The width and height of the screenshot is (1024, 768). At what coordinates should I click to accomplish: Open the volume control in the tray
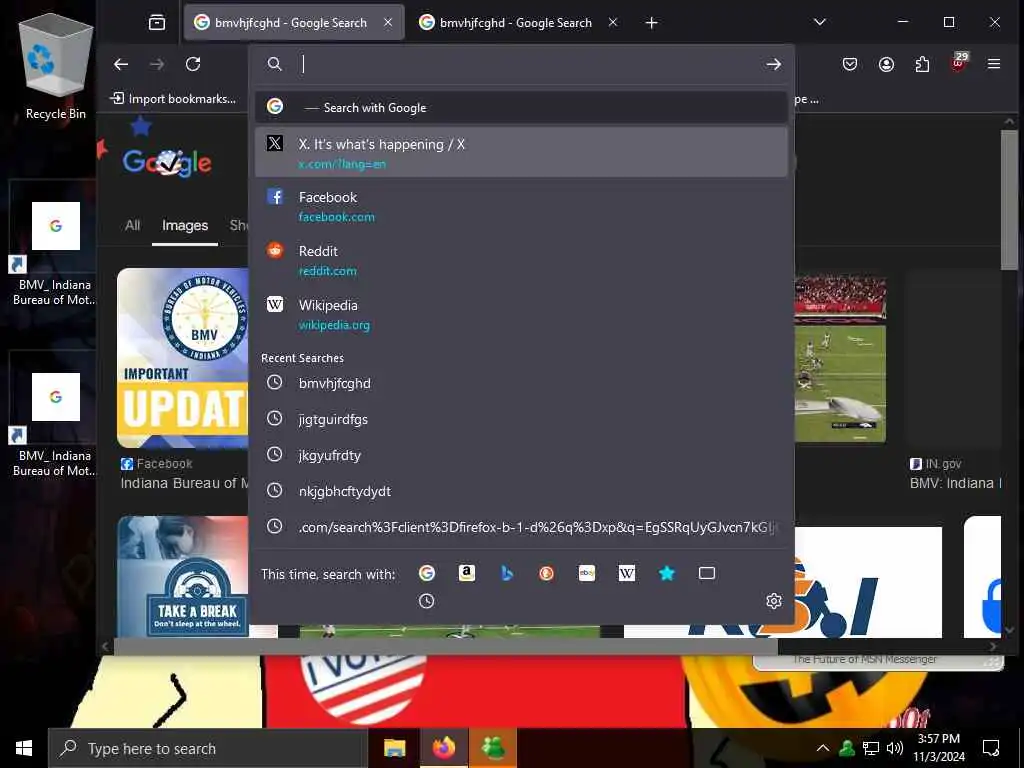[x=895, y=748]
